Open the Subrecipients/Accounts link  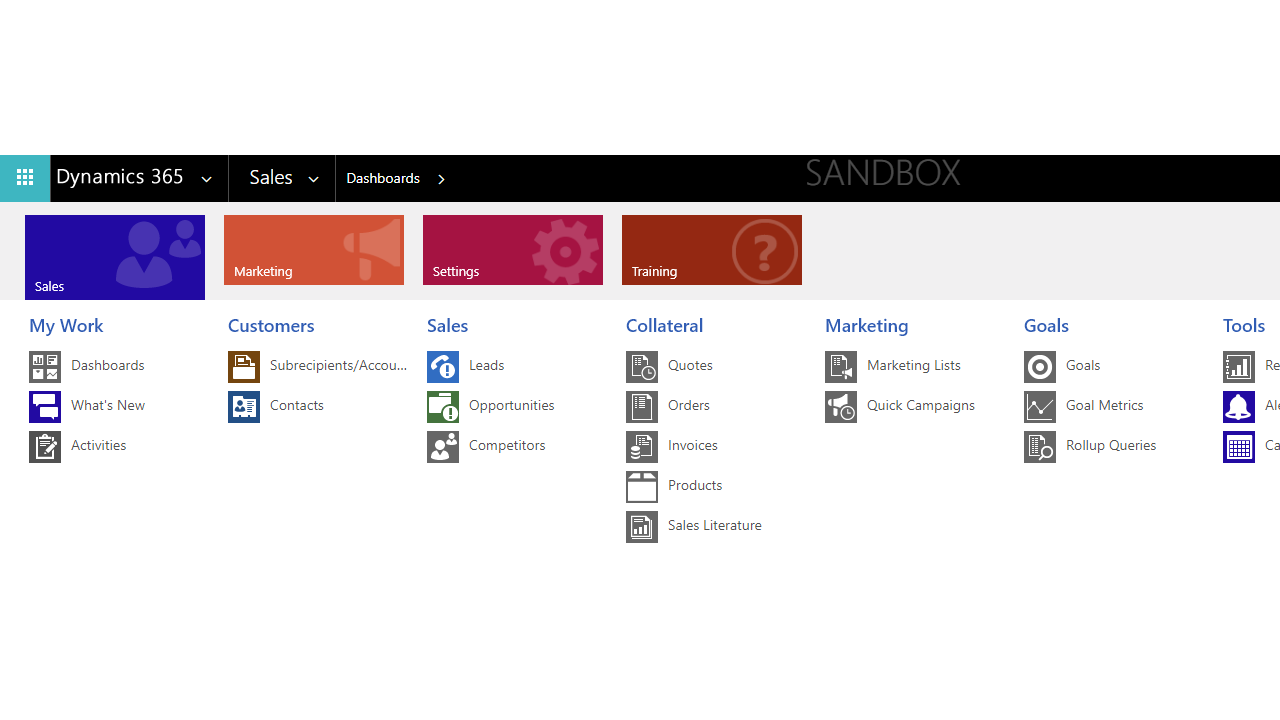point(339,365)
